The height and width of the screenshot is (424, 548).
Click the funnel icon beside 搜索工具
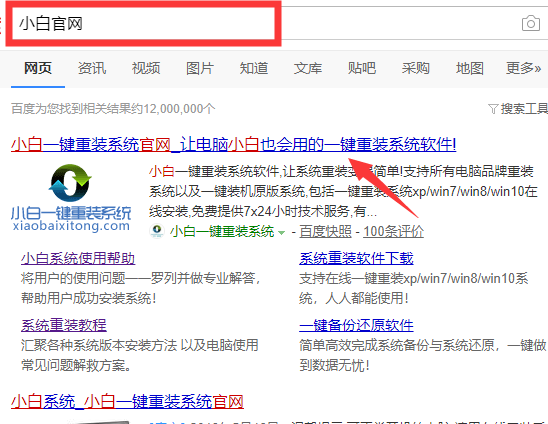493,109
